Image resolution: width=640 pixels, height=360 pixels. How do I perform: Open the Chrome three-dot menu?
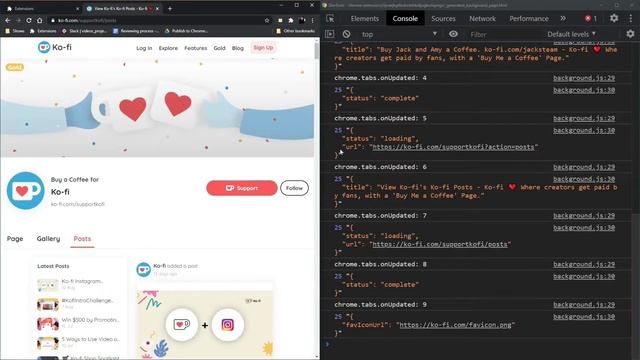coord(313,20)
